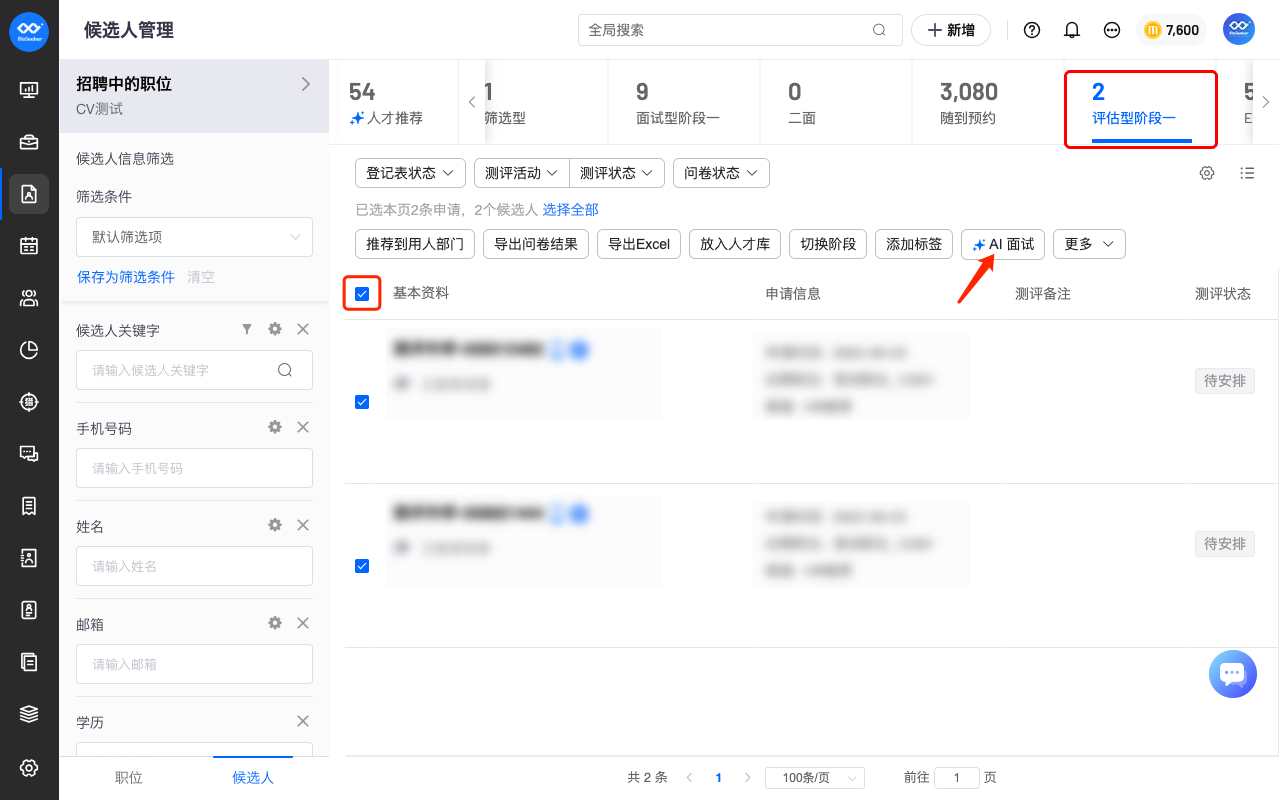The image size is (1279, 800).
Task: Remove the 邮箱 filter
Action: (x=303, y=623)
